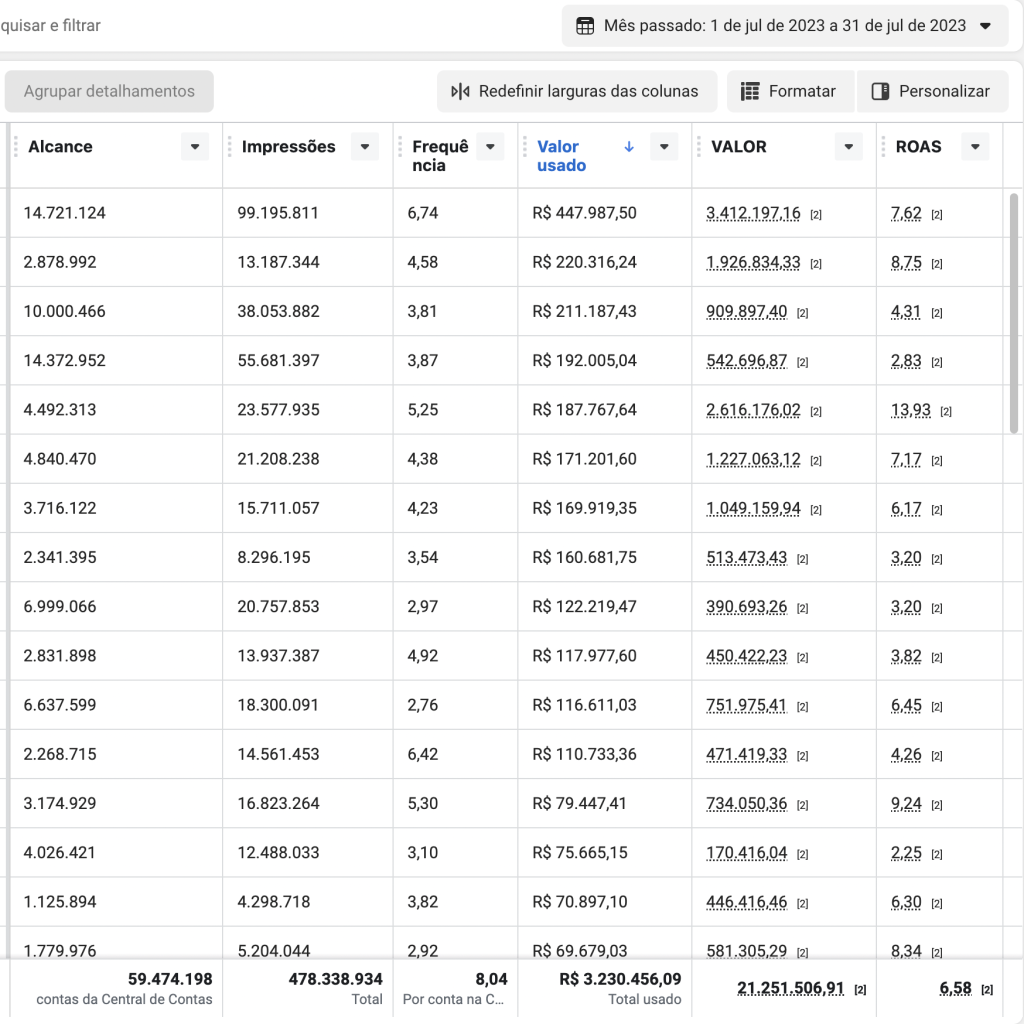
Task: Expand the Frequência column options arrow
Action: [x=490, y=147]
